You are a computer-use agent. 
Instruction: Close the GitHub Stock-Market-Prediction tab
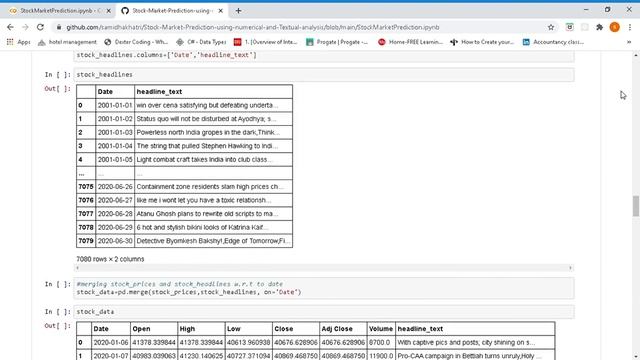click(220, 11)
